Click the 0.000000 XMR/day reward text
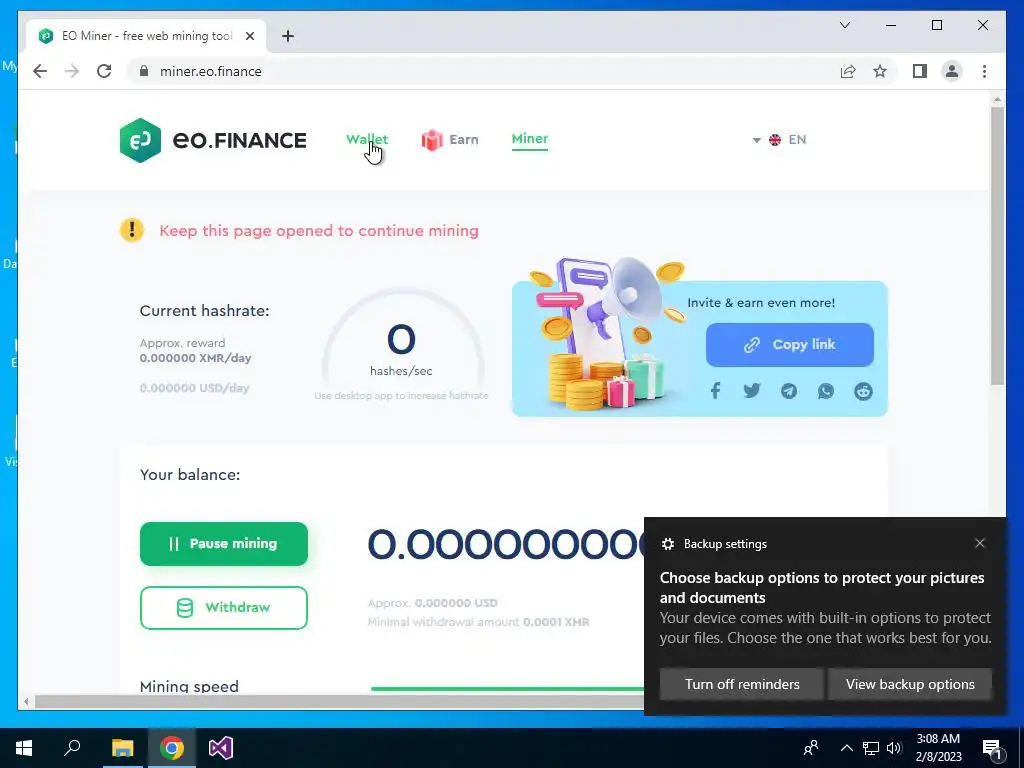1024x768 pixels. pyautogui.click(x=195, y=358)
